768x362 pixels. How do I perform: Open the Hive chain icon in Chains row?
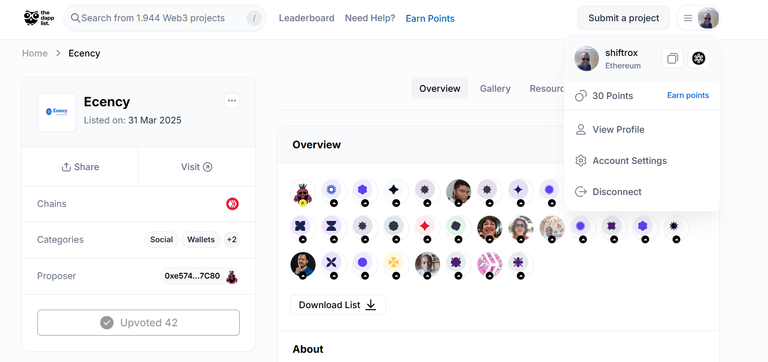[x=232, y=204]
